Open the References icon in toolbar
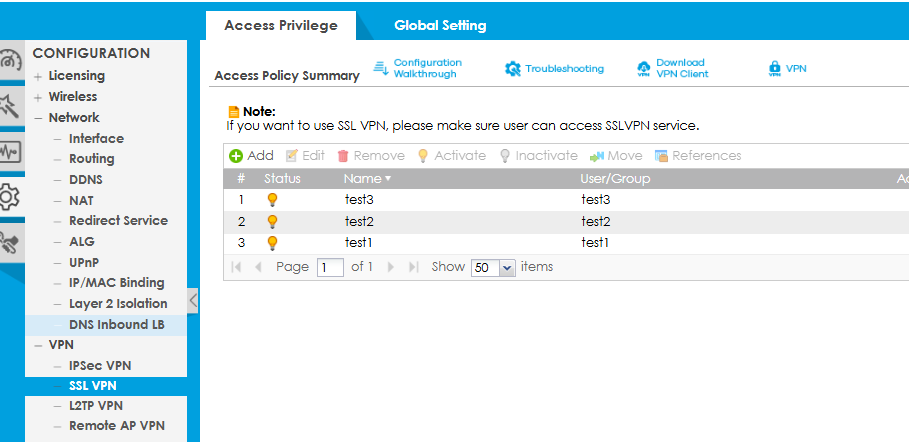 (x=661, y=156)
